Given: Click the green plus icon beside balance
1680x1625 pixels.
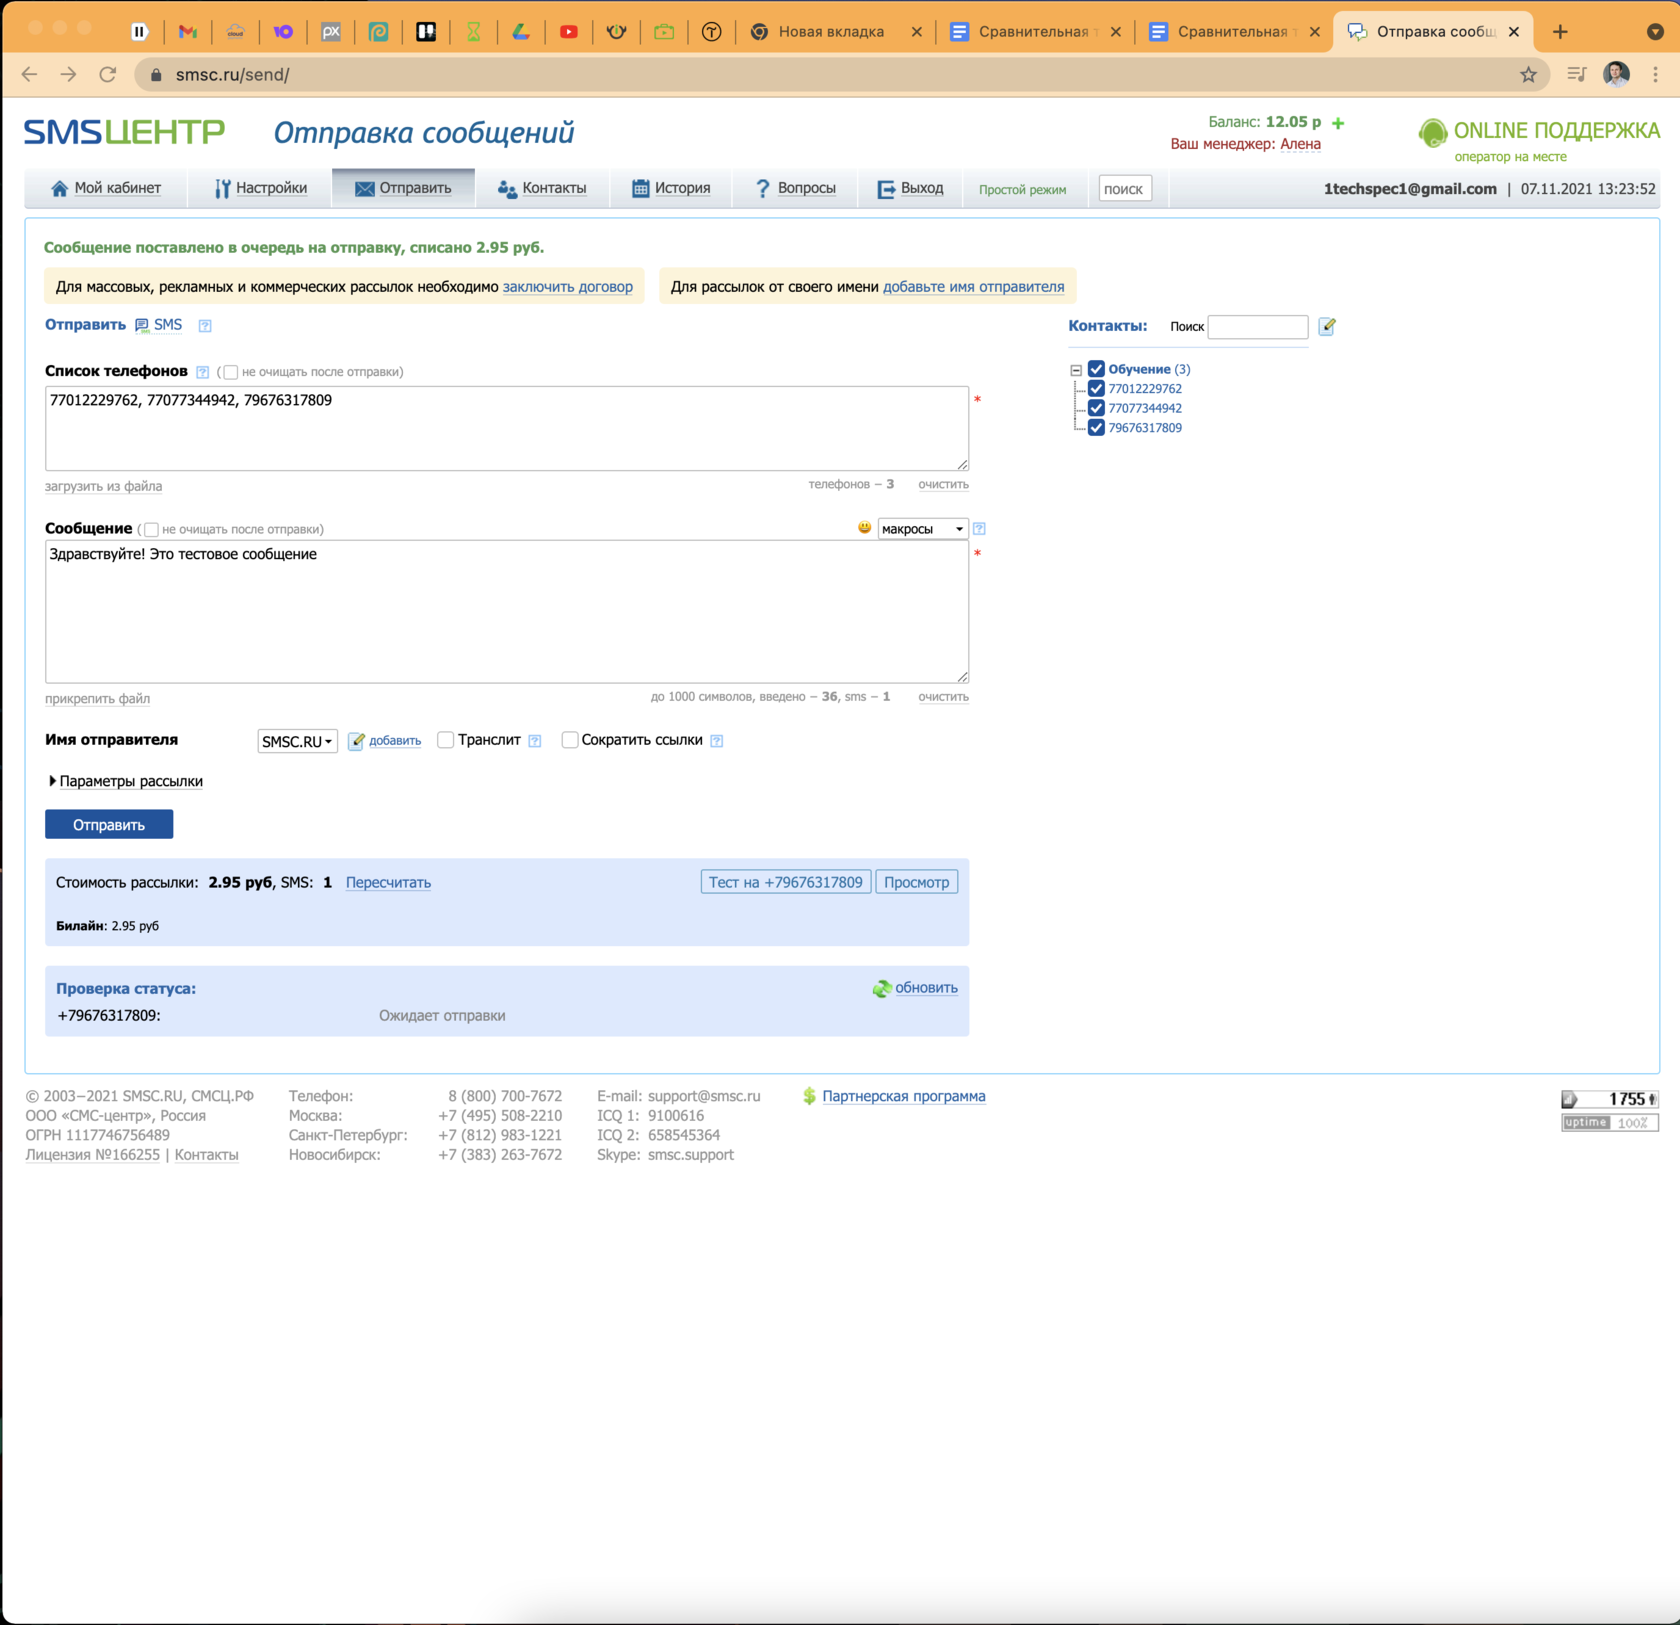Looking at the screenshot, I should [x=1338, y=123].
